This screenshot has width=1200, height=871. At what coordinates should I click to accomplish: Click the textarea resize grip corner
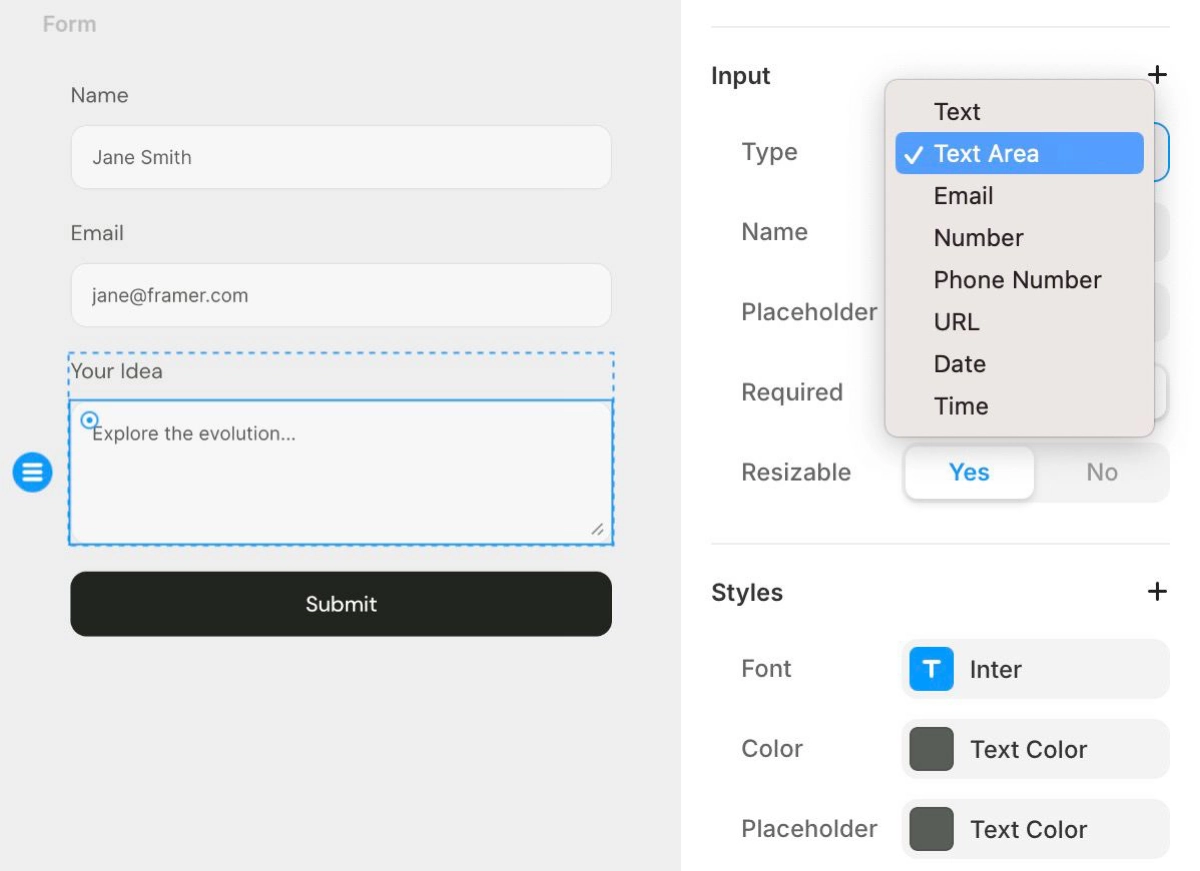597,529
